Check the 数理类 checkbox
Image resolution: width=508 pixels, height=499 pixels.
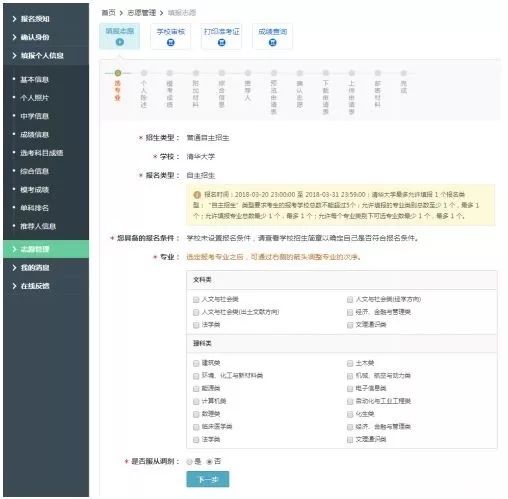[196, 414]
